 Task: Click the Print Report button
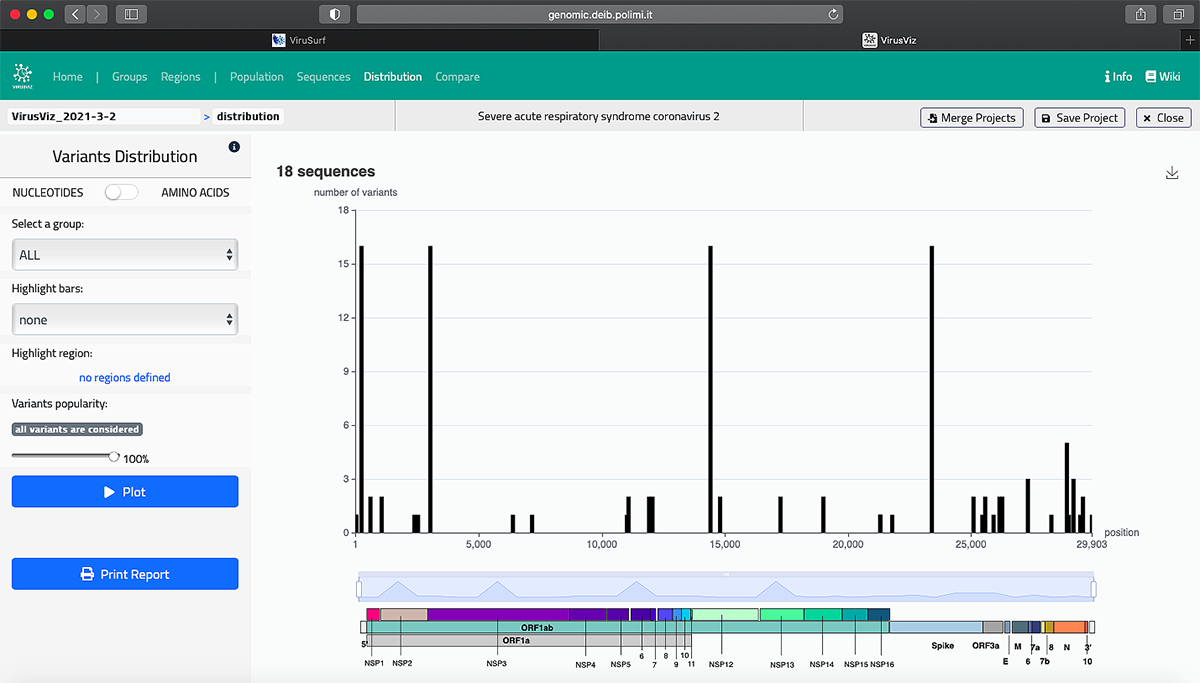[x=125, y=574]
